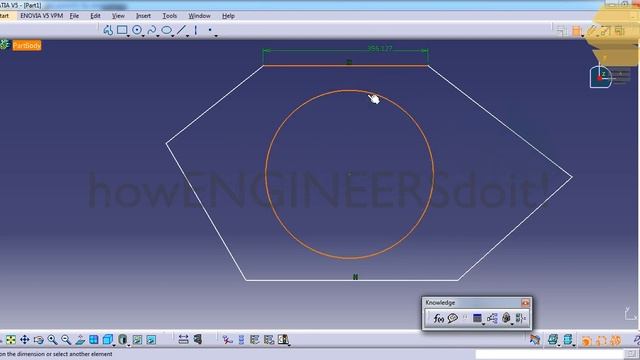Click the Normal View icon

tap(80, 340)
